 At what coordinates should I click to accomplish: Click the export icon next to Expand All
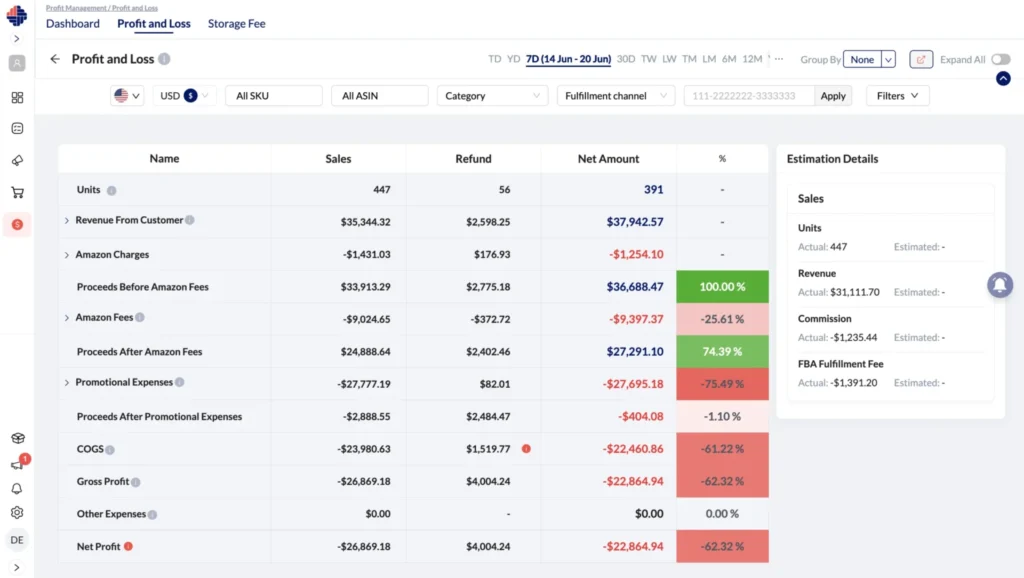920,59
